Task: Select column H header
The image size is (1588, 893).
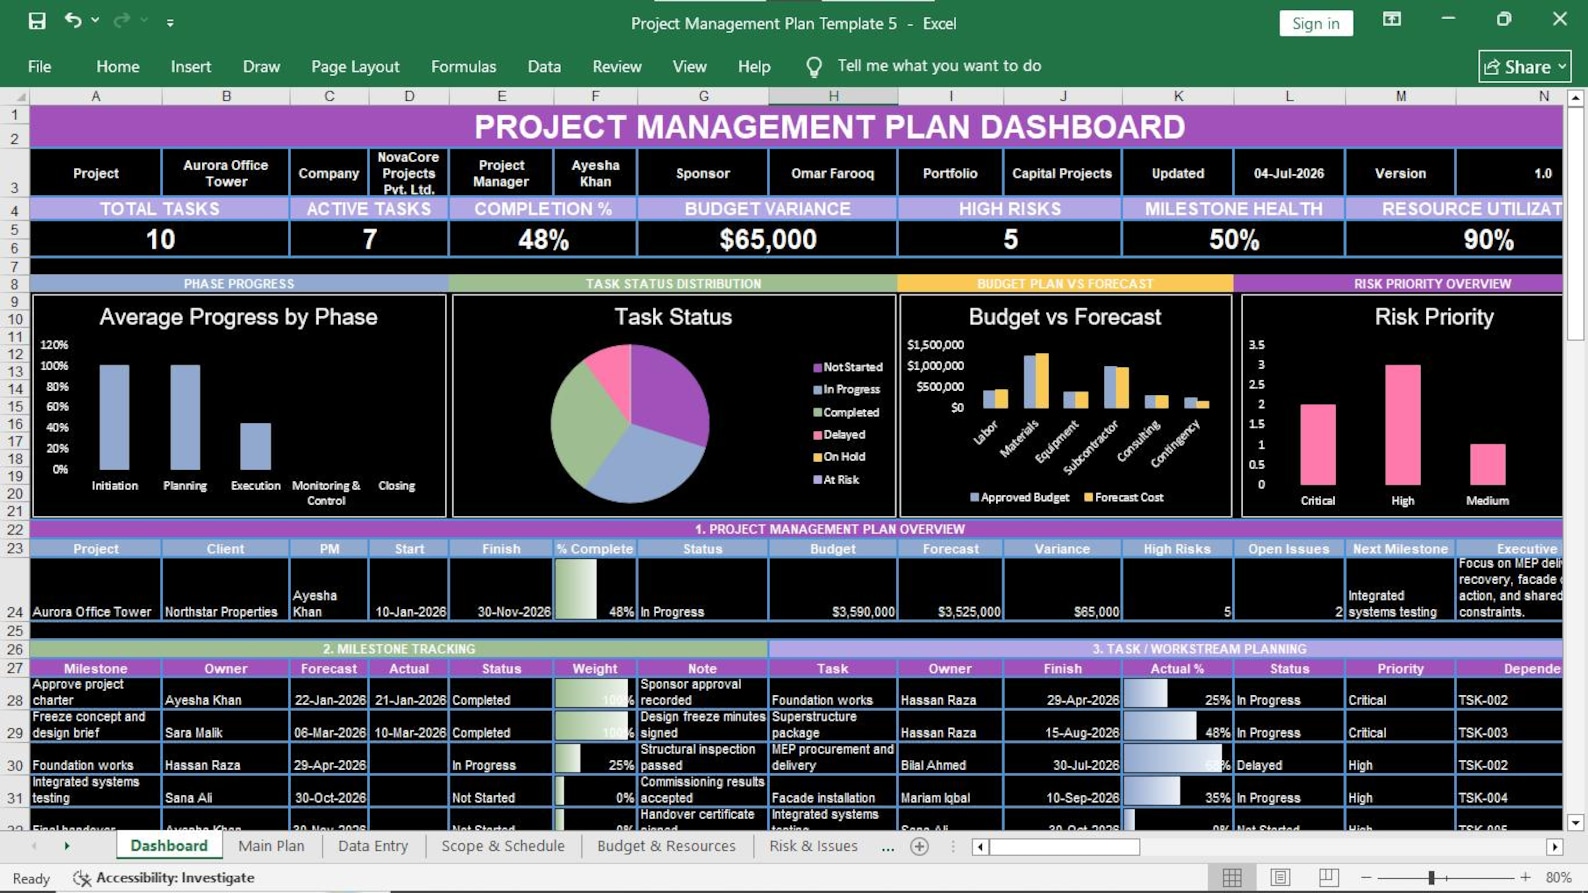Action: click(x=833, y=96)
